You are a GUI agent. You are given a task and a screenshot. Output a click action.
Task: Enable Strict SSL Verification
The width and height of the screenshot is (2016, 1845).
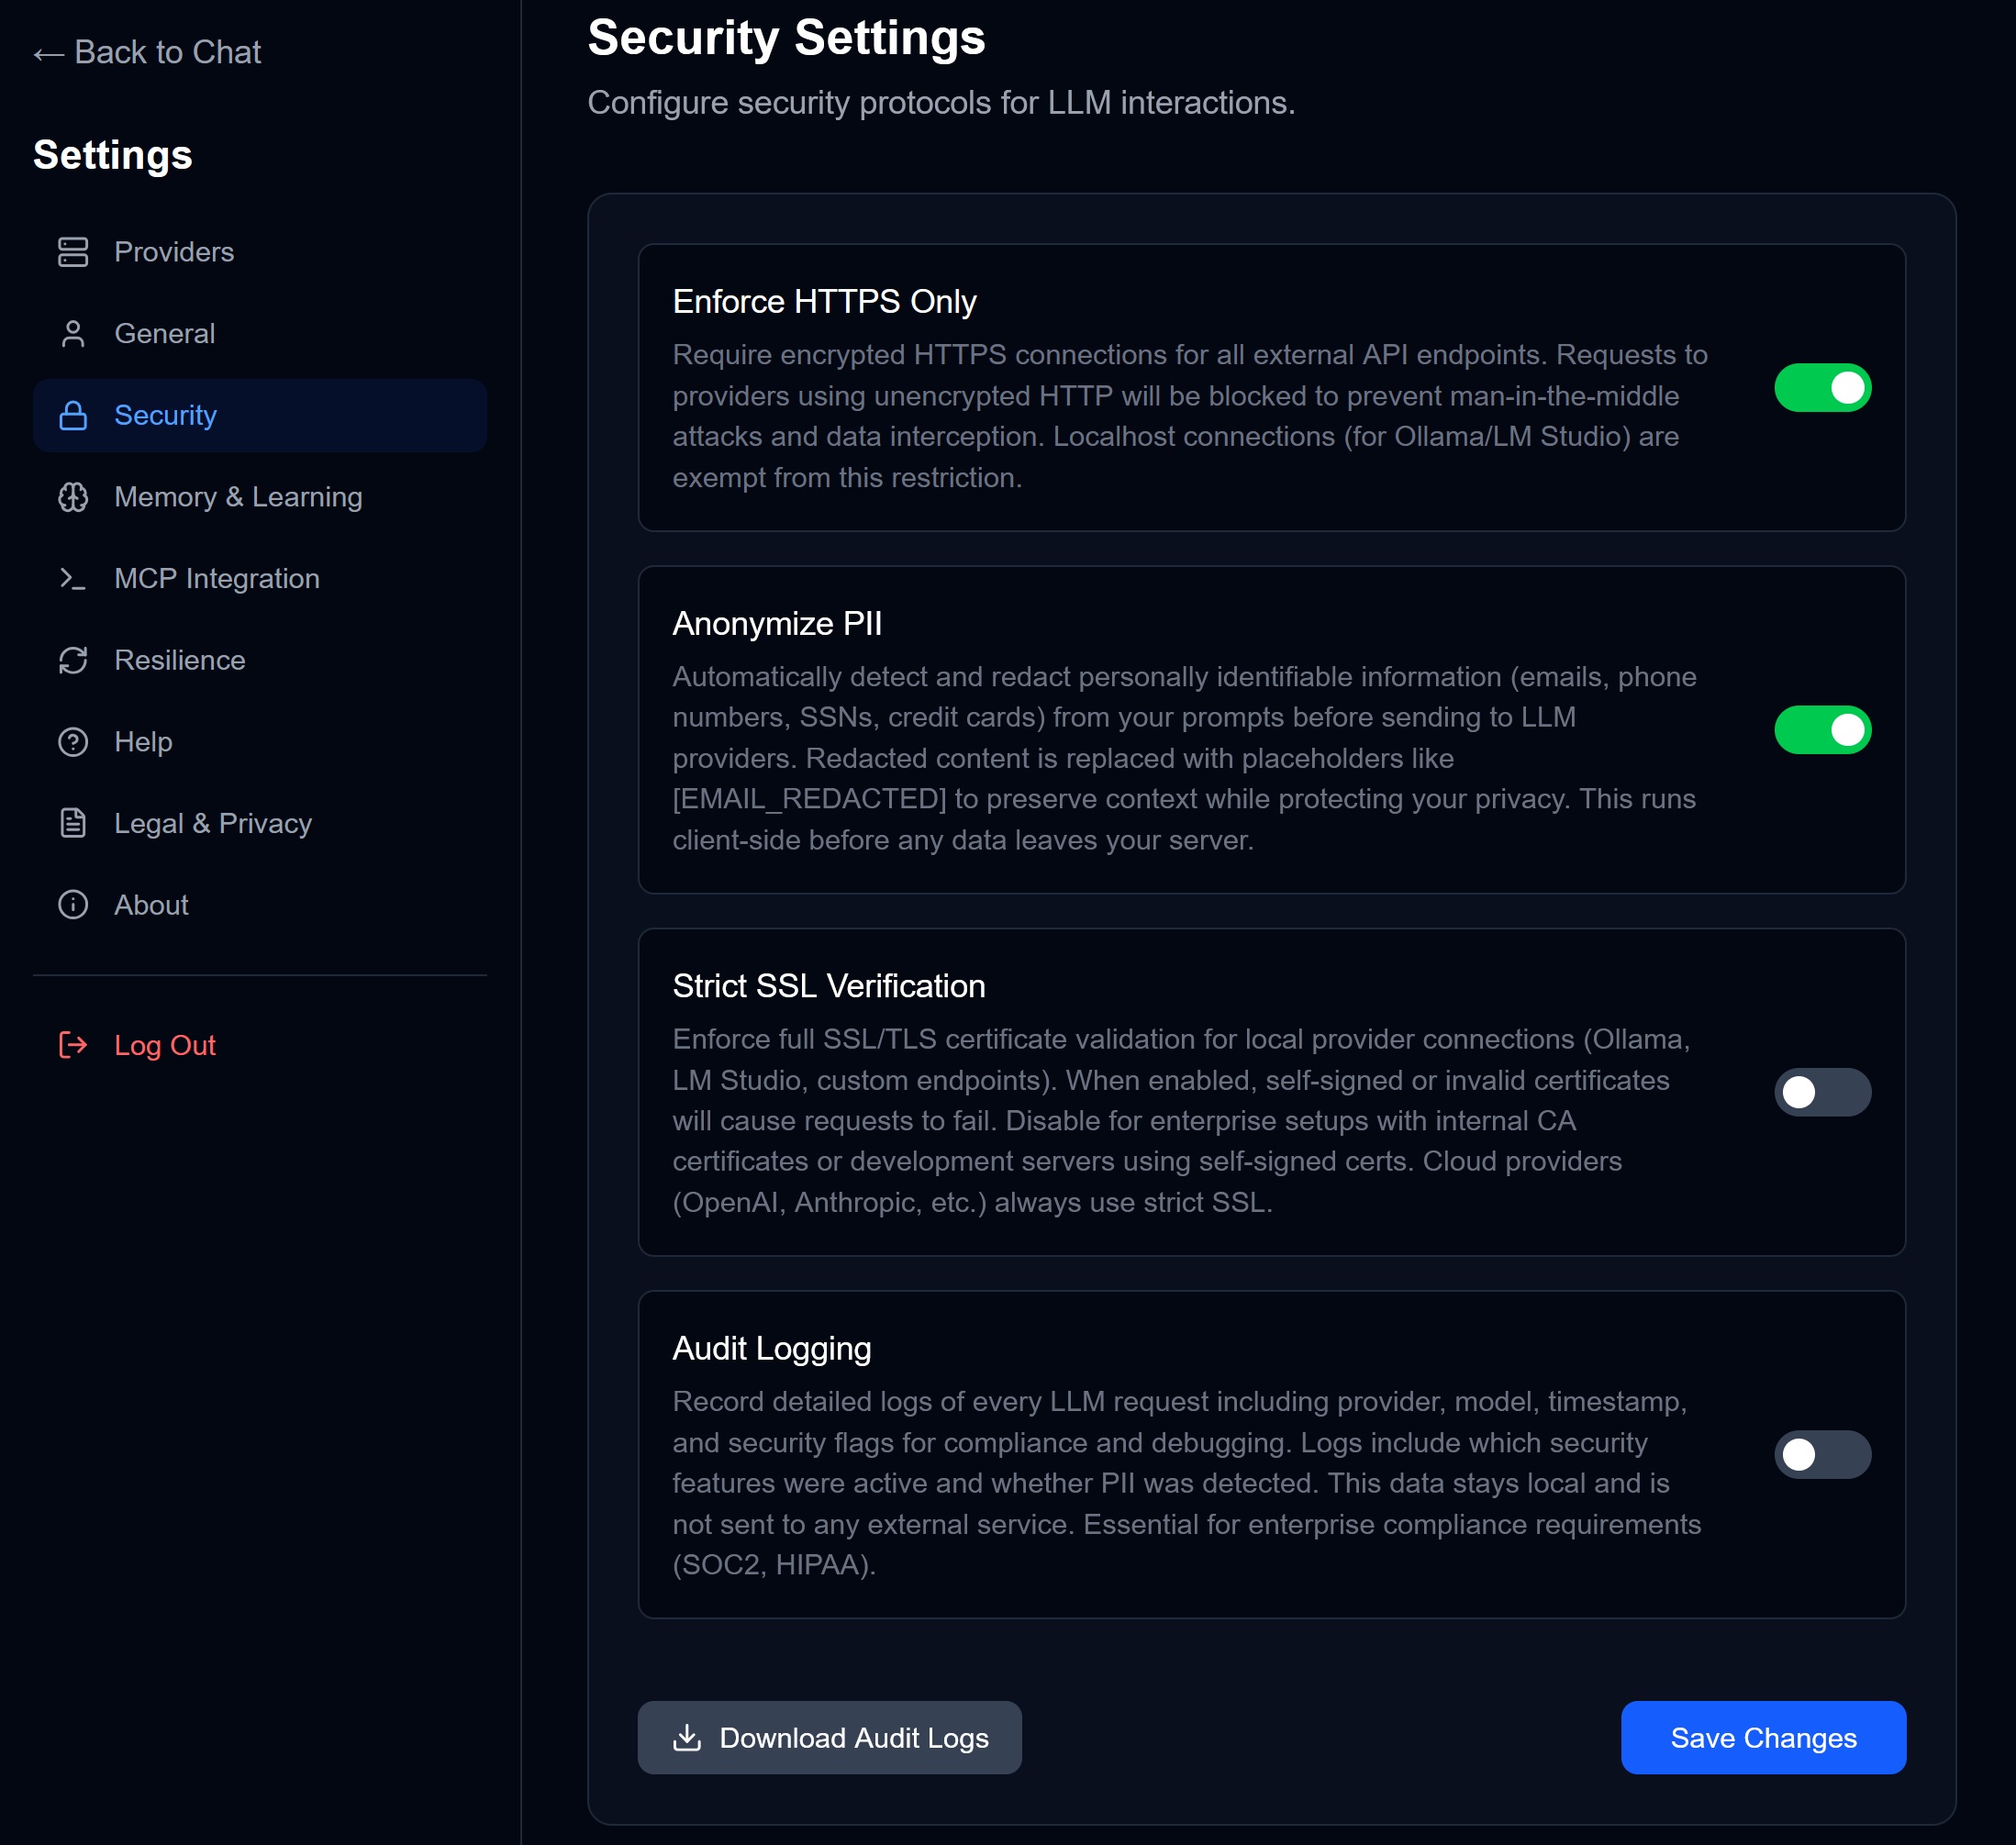(x=1822, y=1091)
